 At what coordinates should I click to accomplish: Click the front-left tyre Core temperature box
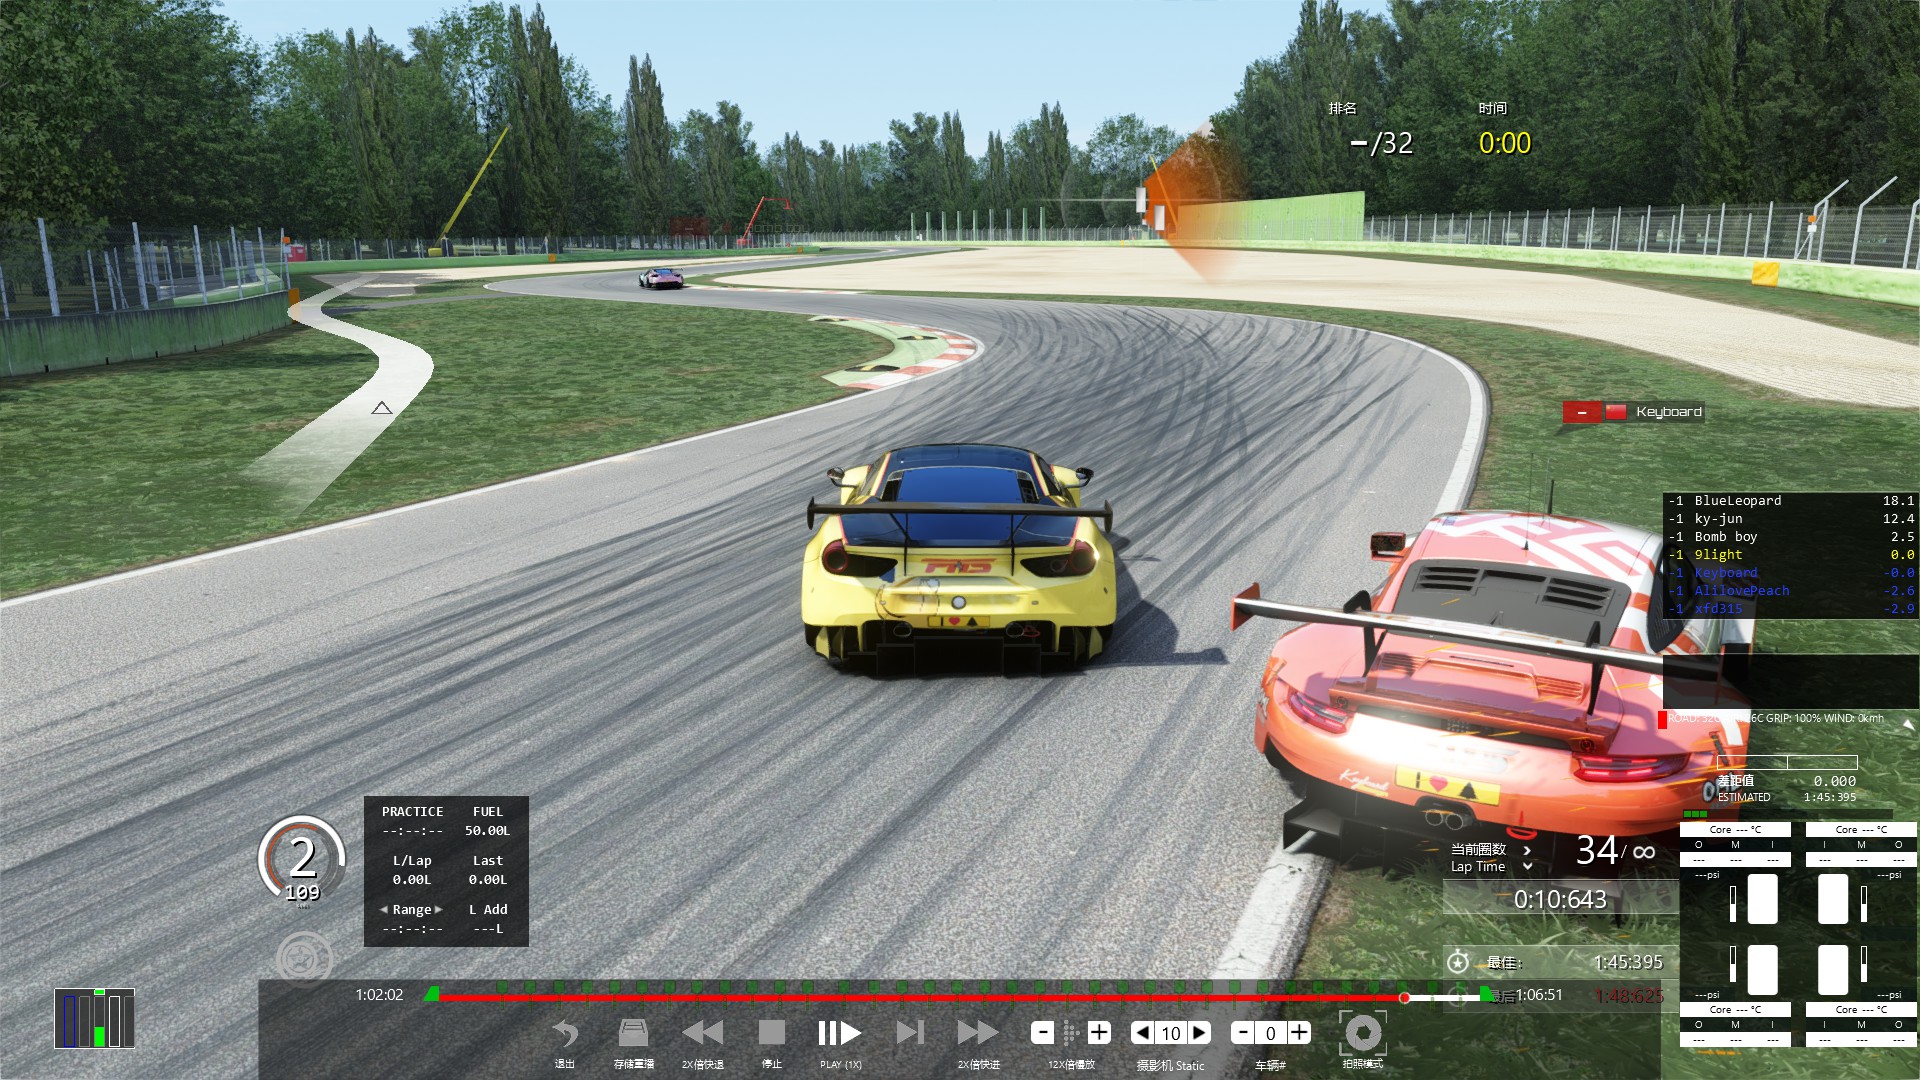pos(1735,829)
